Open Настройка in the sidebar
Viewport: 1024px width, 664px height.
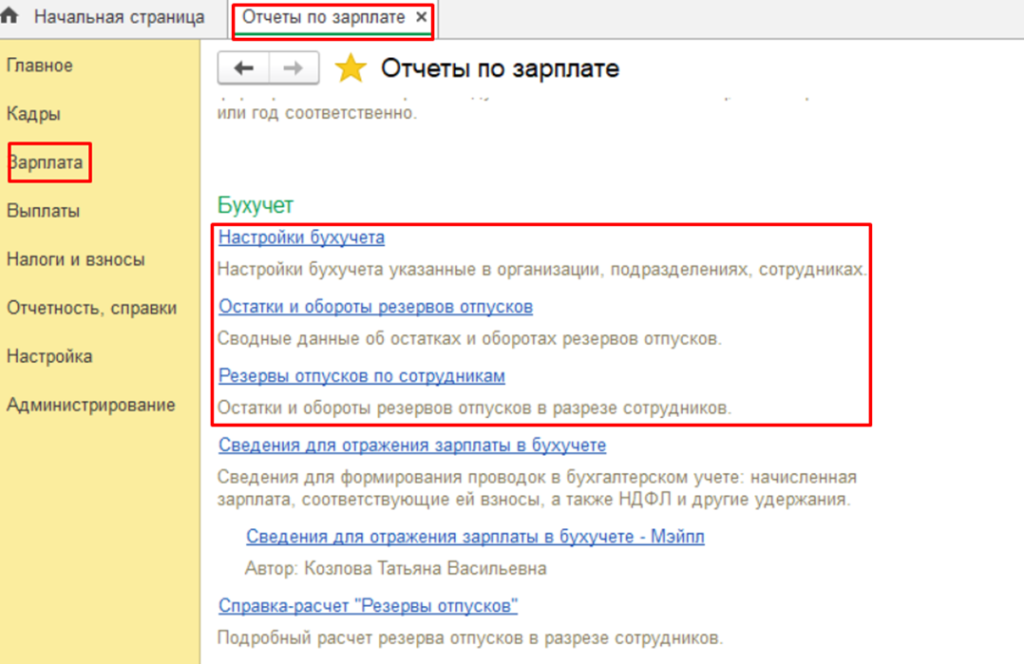coord(49,356)
